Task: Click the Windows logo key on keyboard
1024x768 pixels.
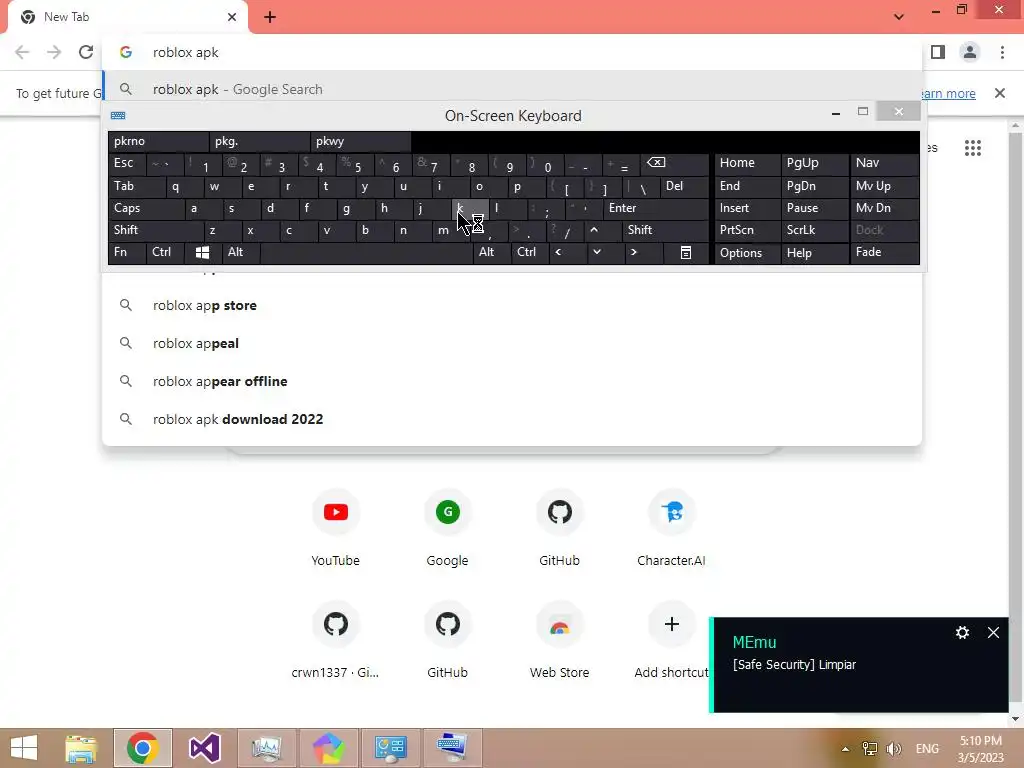Action: click(202, 253)
